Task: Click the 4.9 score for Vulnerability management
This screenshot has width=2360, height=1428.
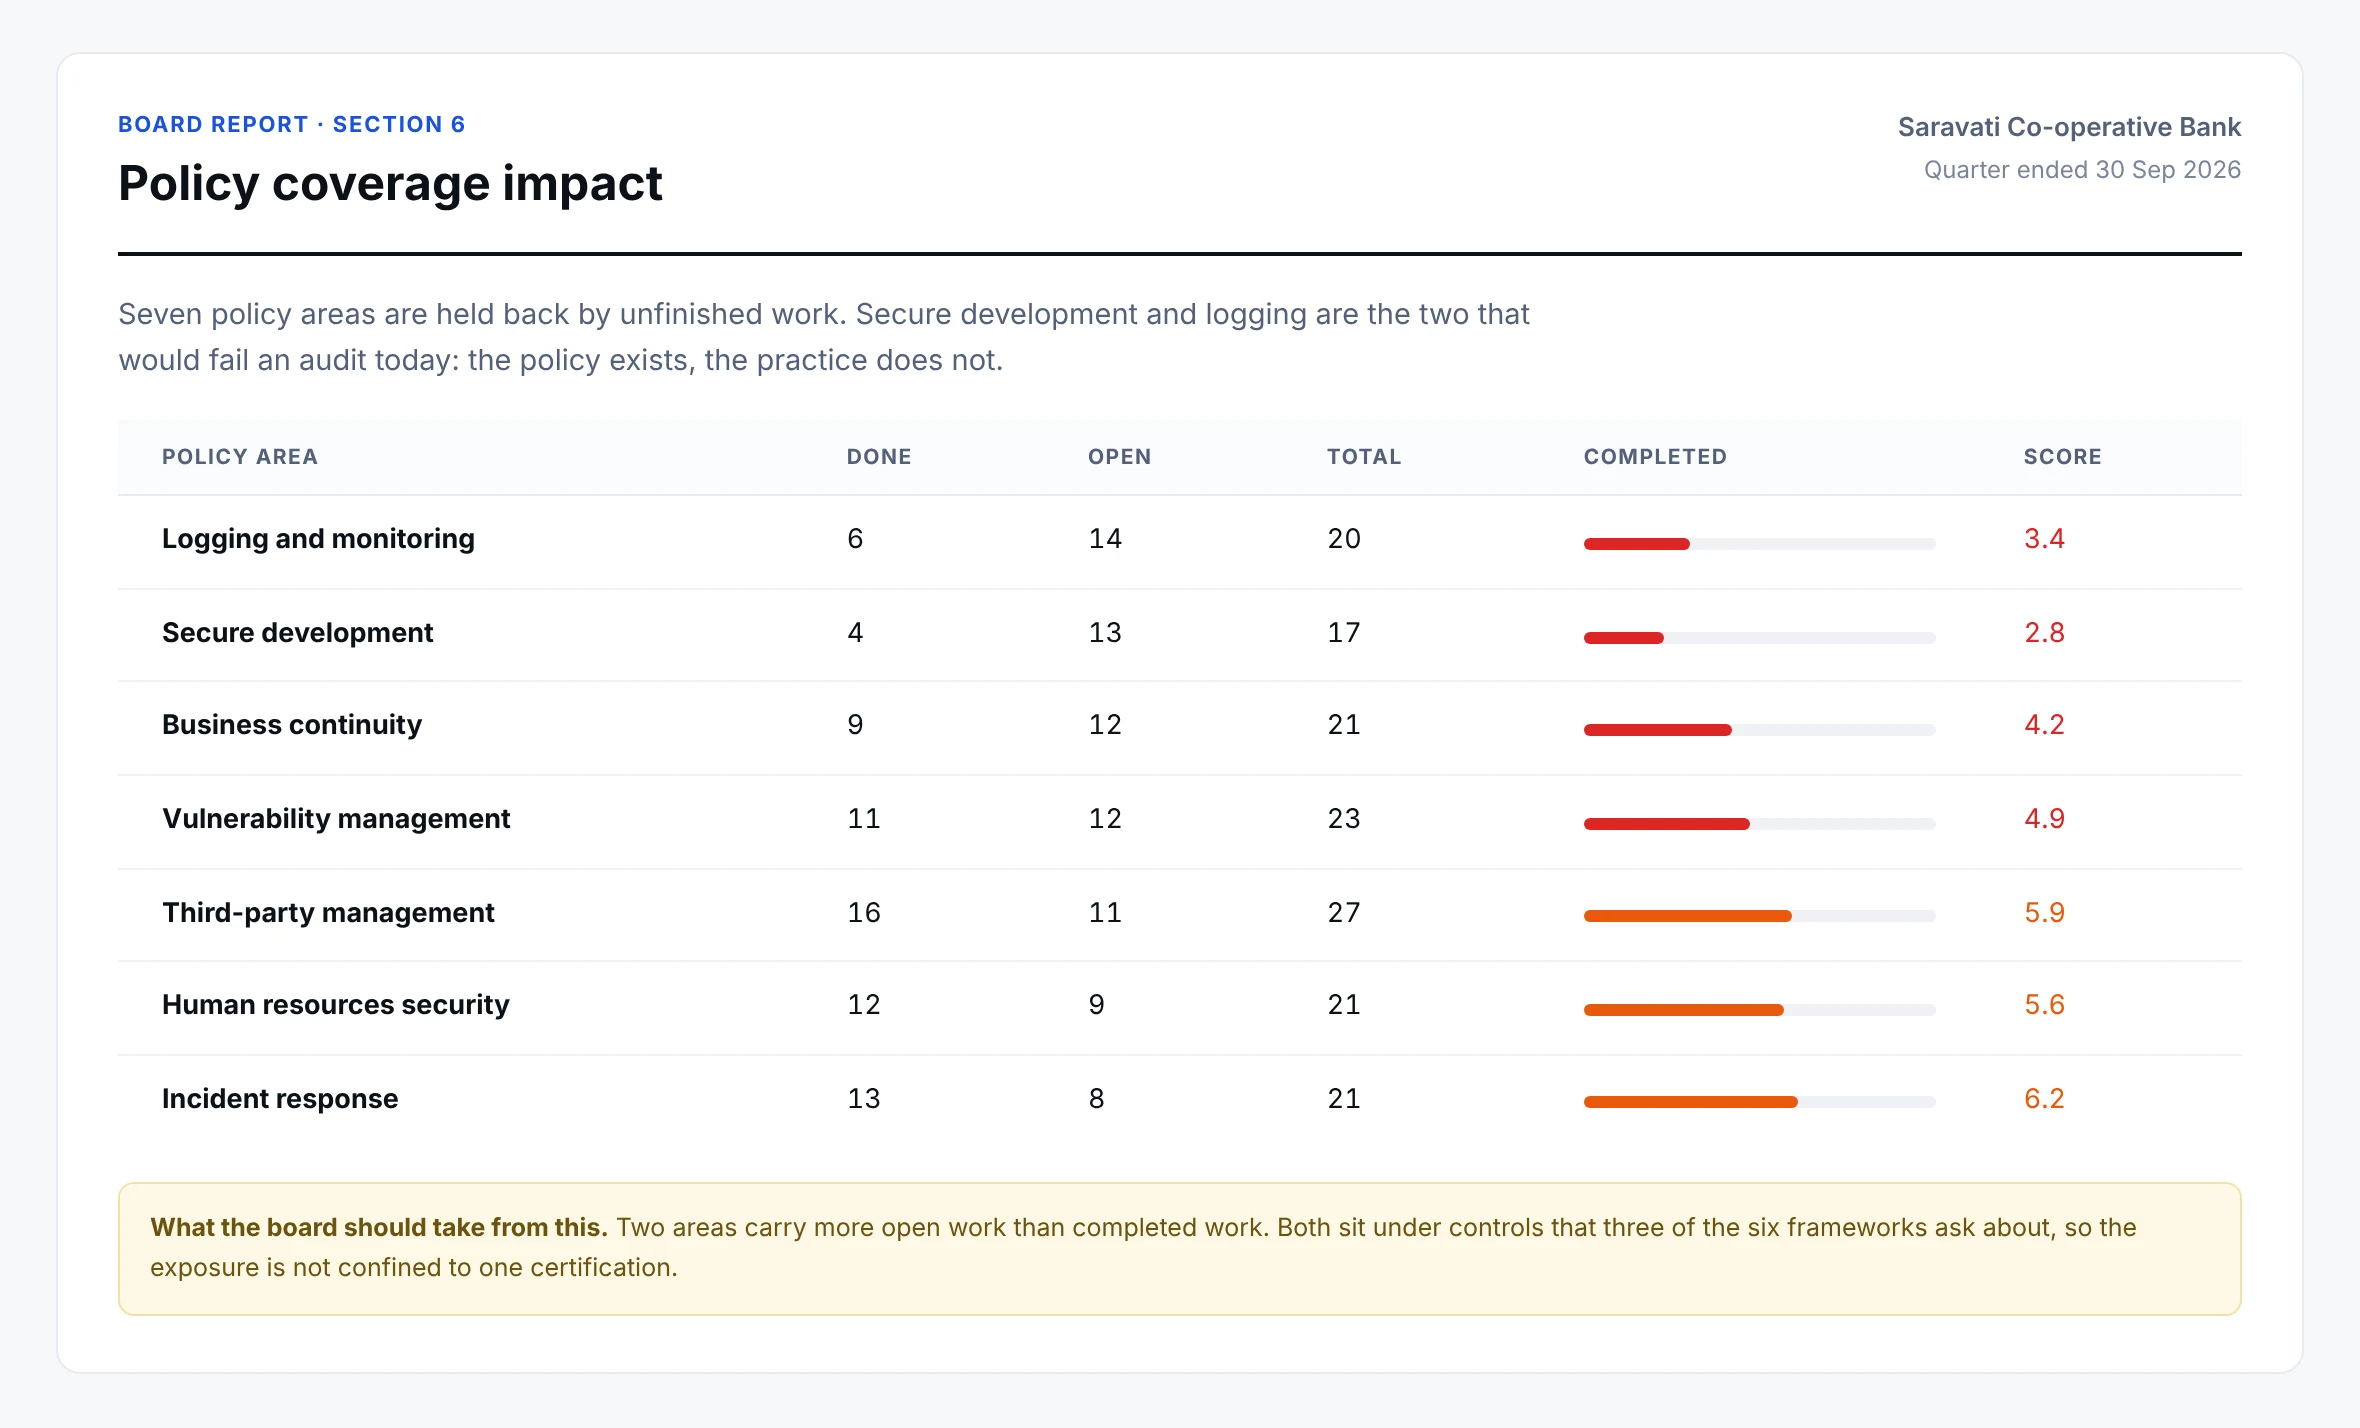Action: pos(2044,819)
